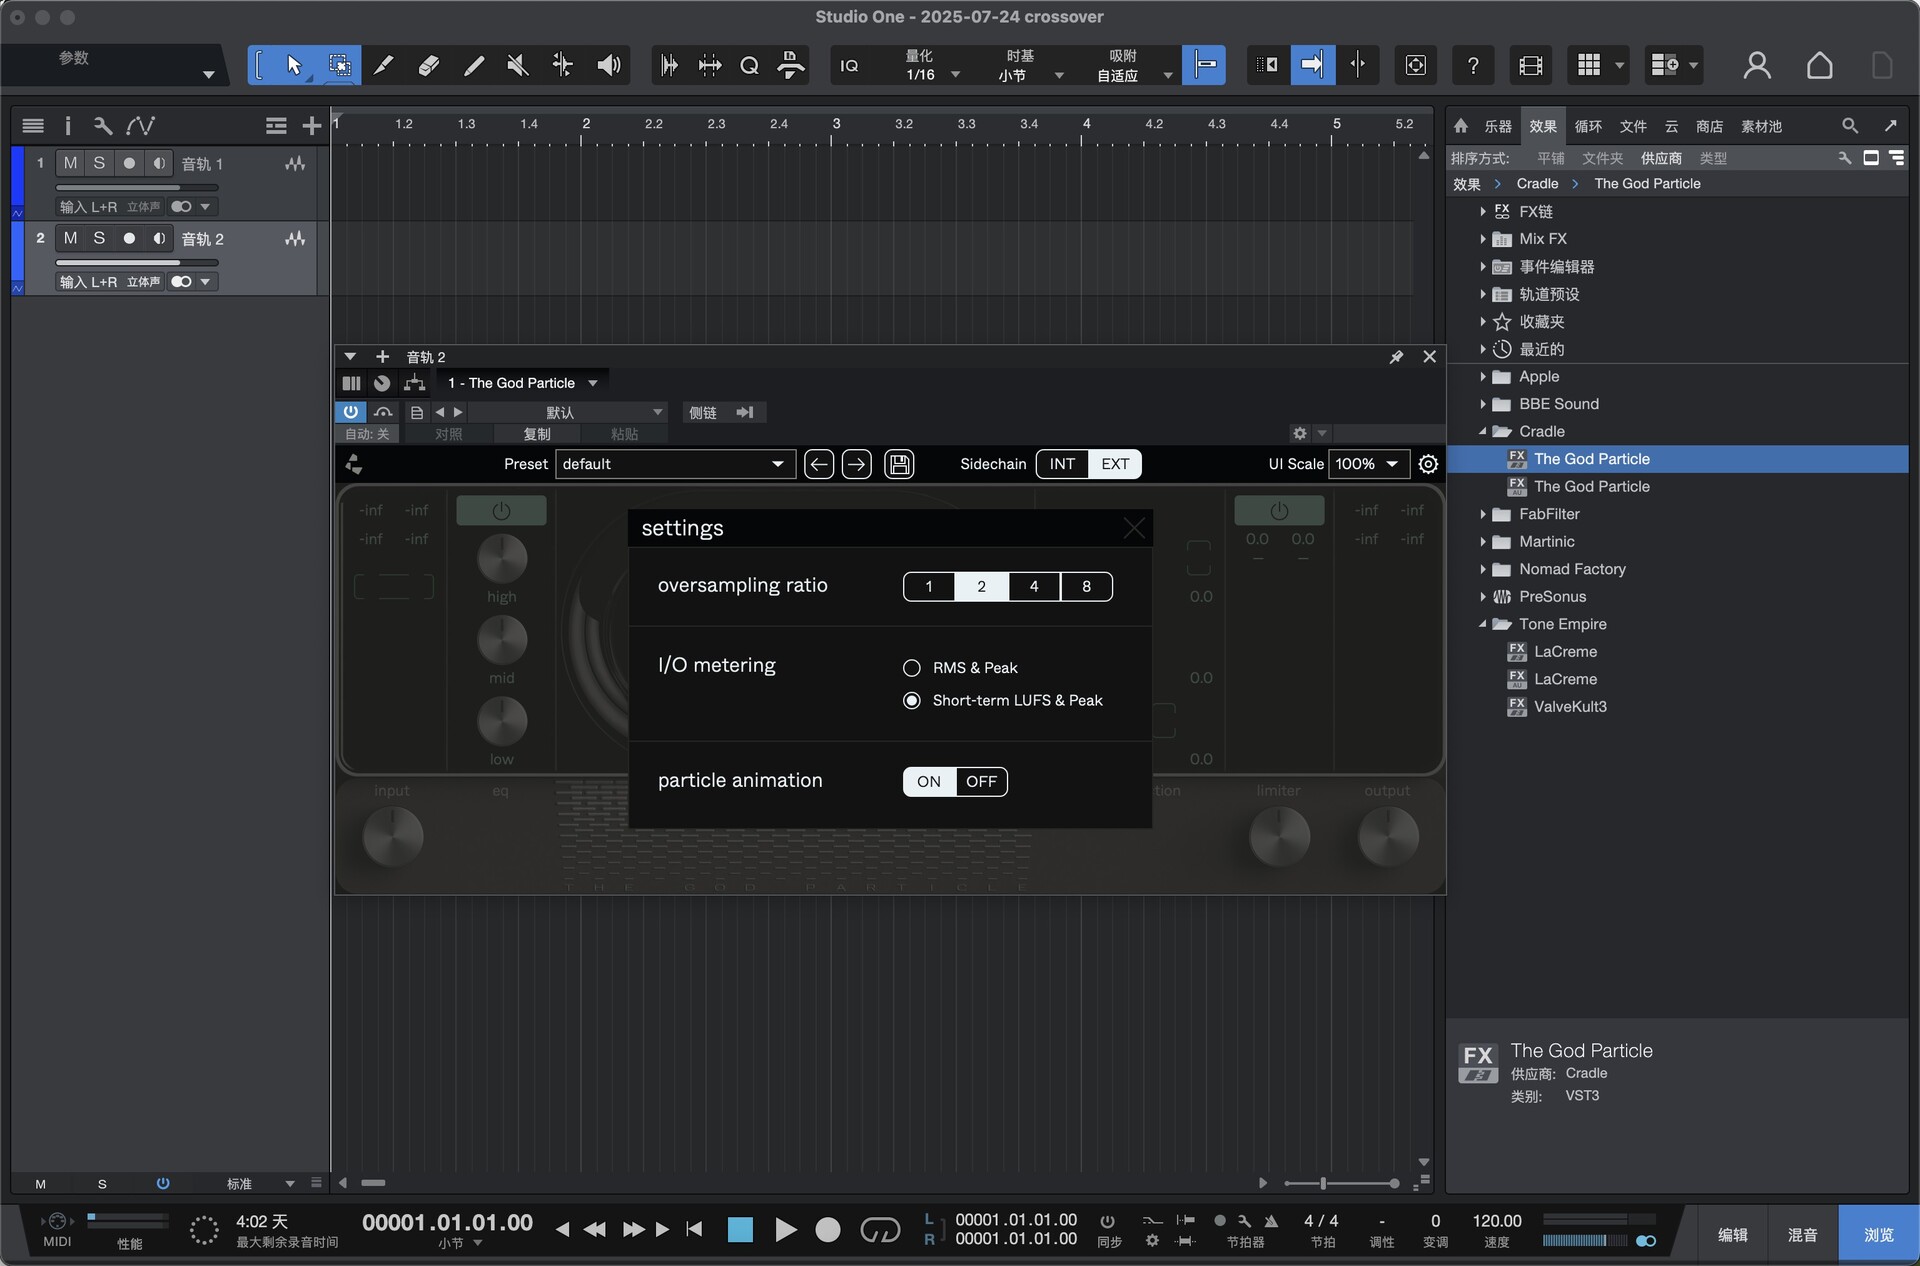Switch to 乐器 browser tab
The image size is (1920, 1266).
tap(1497, 126)
